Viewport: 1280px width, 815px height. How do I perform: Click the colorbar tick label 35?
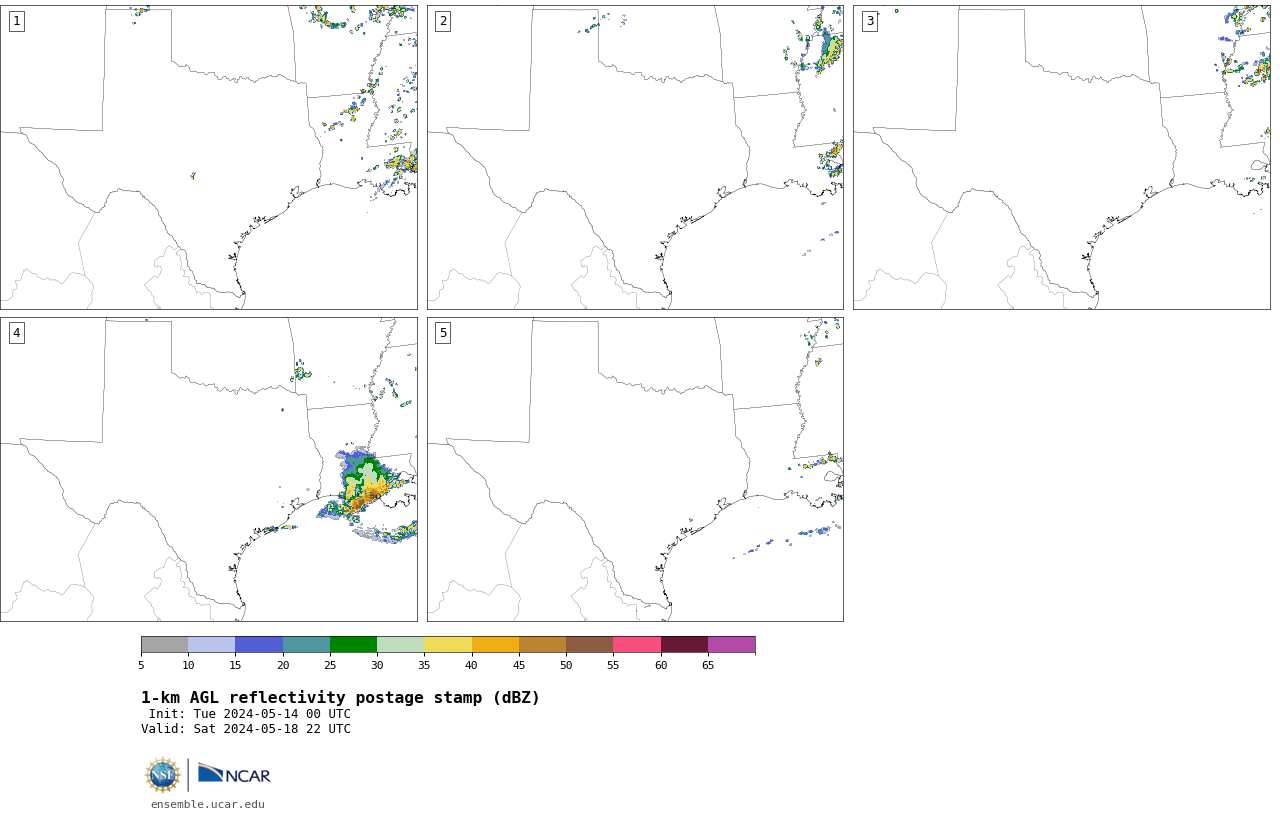point(424,665)
